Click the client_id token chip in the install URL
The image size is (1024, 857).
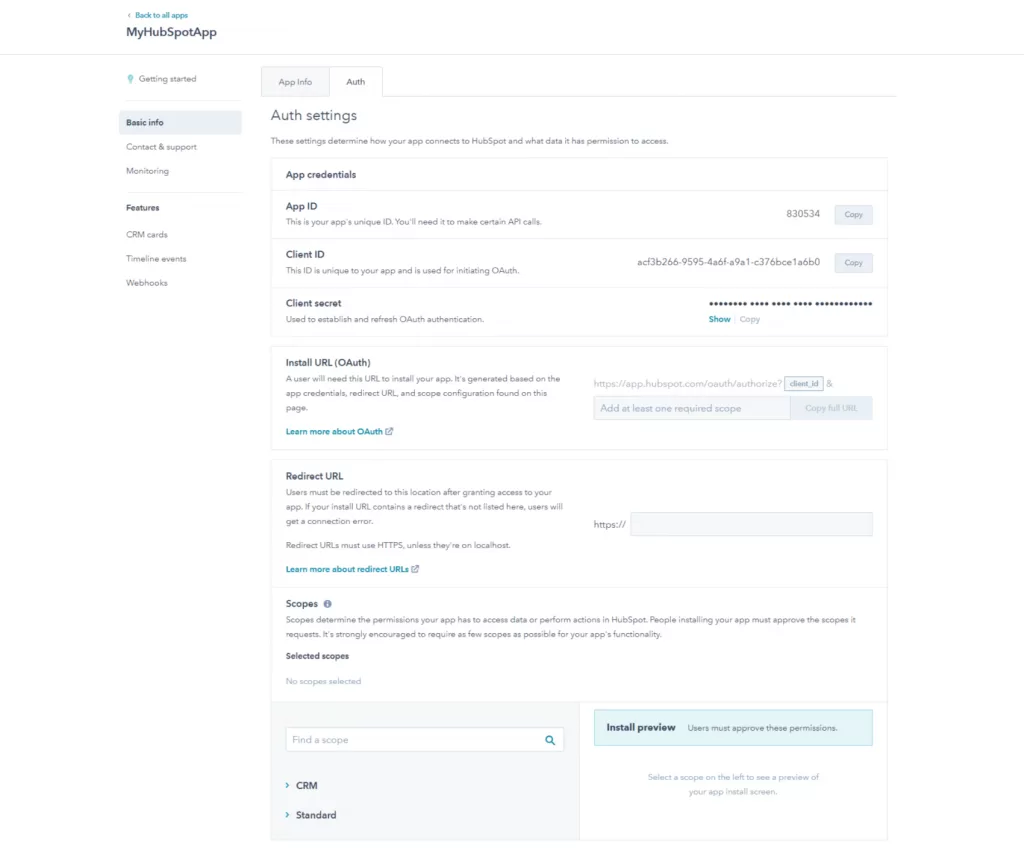804,383
